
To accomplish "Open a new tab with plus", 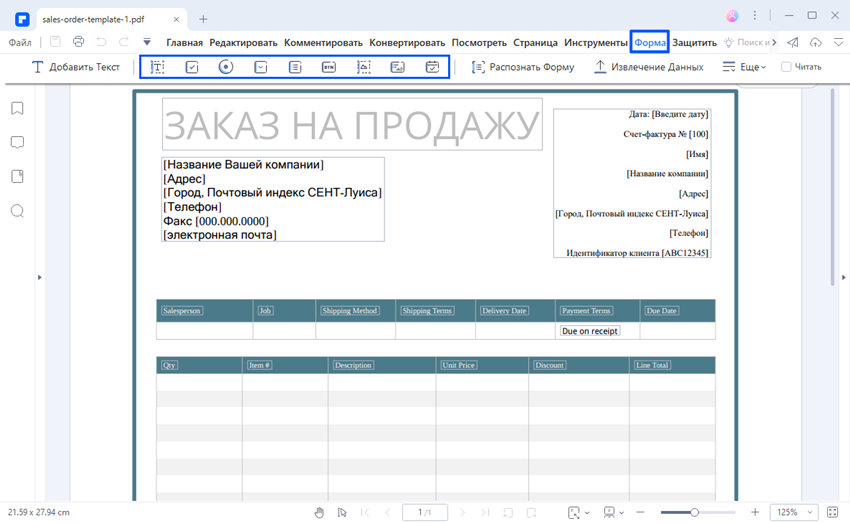I will [x=203, y=20].
